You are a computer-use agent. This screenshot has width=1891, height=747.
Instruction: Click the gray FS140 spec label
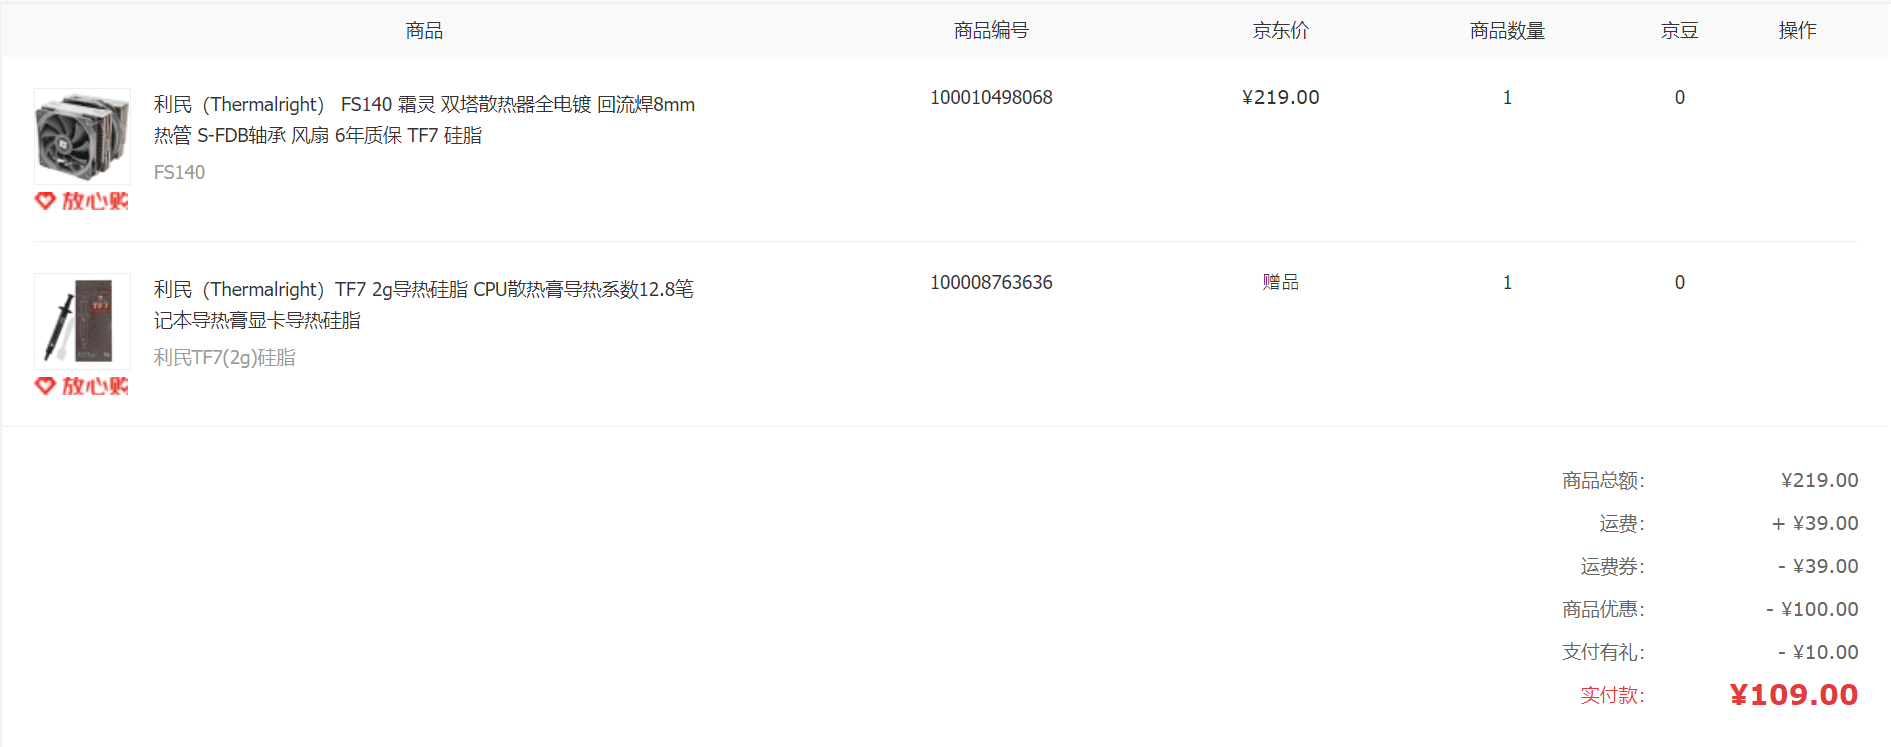[179, 172]
